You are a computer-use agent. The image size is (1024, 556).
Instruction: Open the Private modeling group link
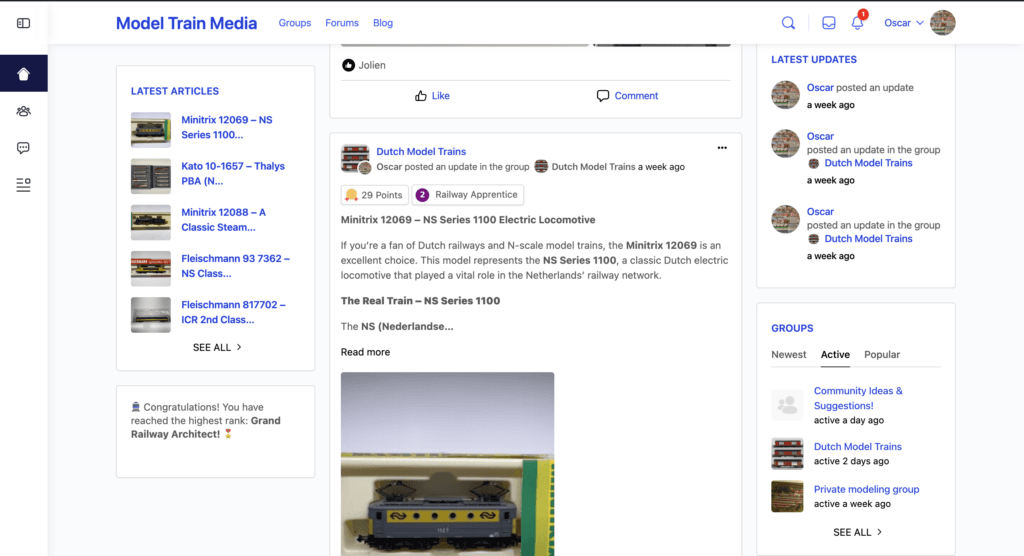pos(866,490)
